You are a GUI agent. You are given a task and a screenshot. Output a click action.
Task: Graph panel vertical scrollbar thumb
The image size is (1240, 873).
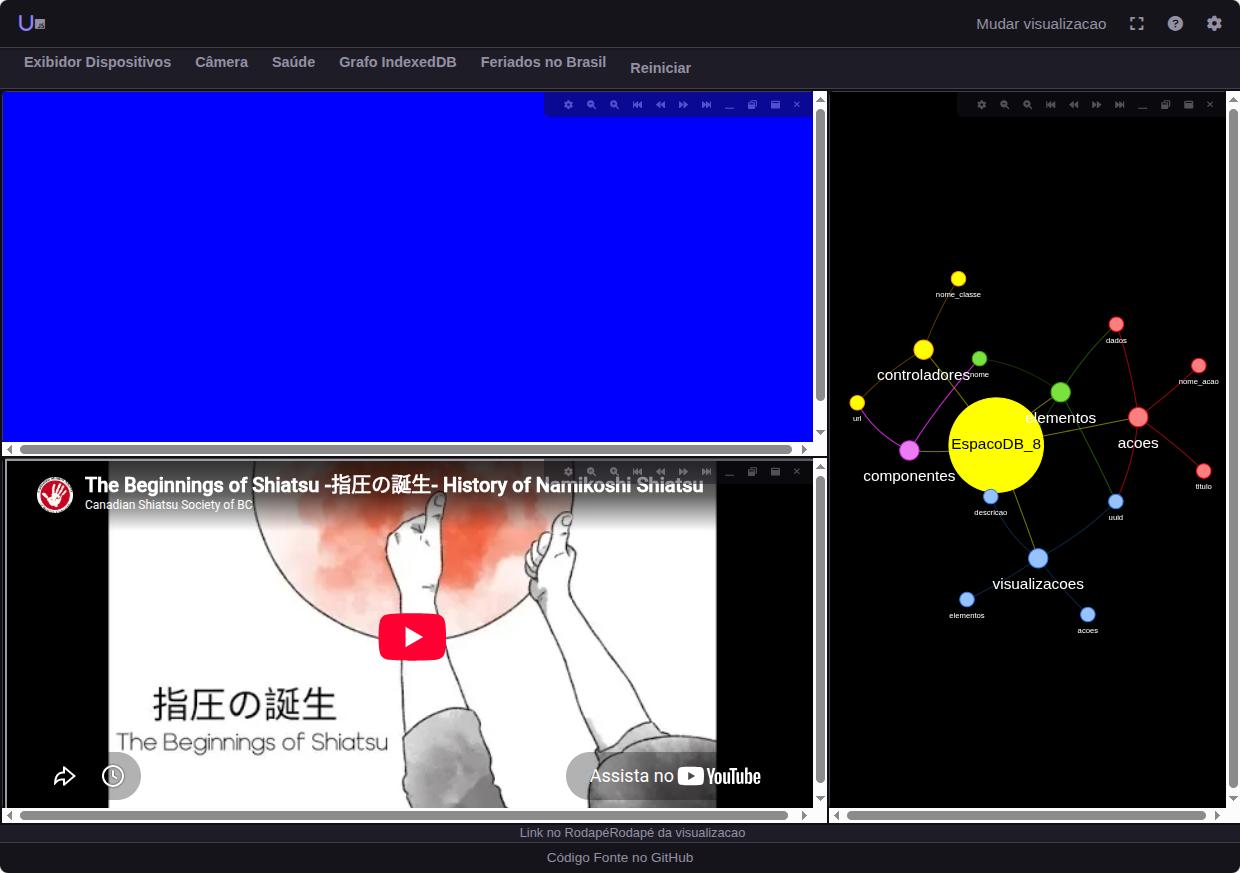(x=1233, y=448)
